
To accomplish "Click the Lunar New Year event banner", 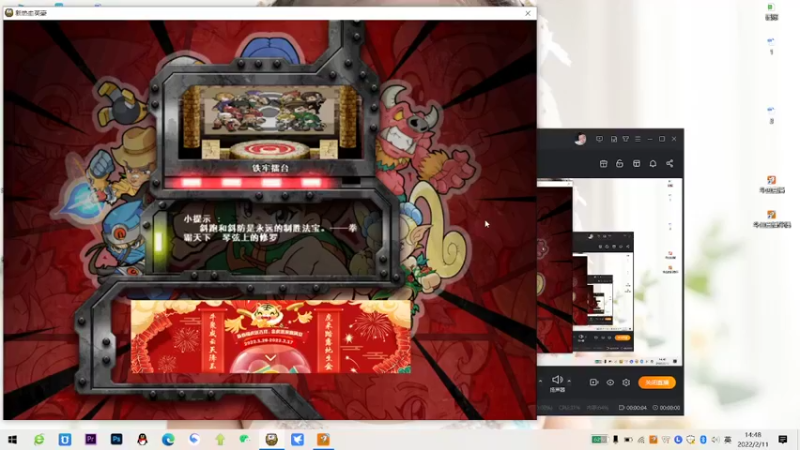I will coord(271,336).
